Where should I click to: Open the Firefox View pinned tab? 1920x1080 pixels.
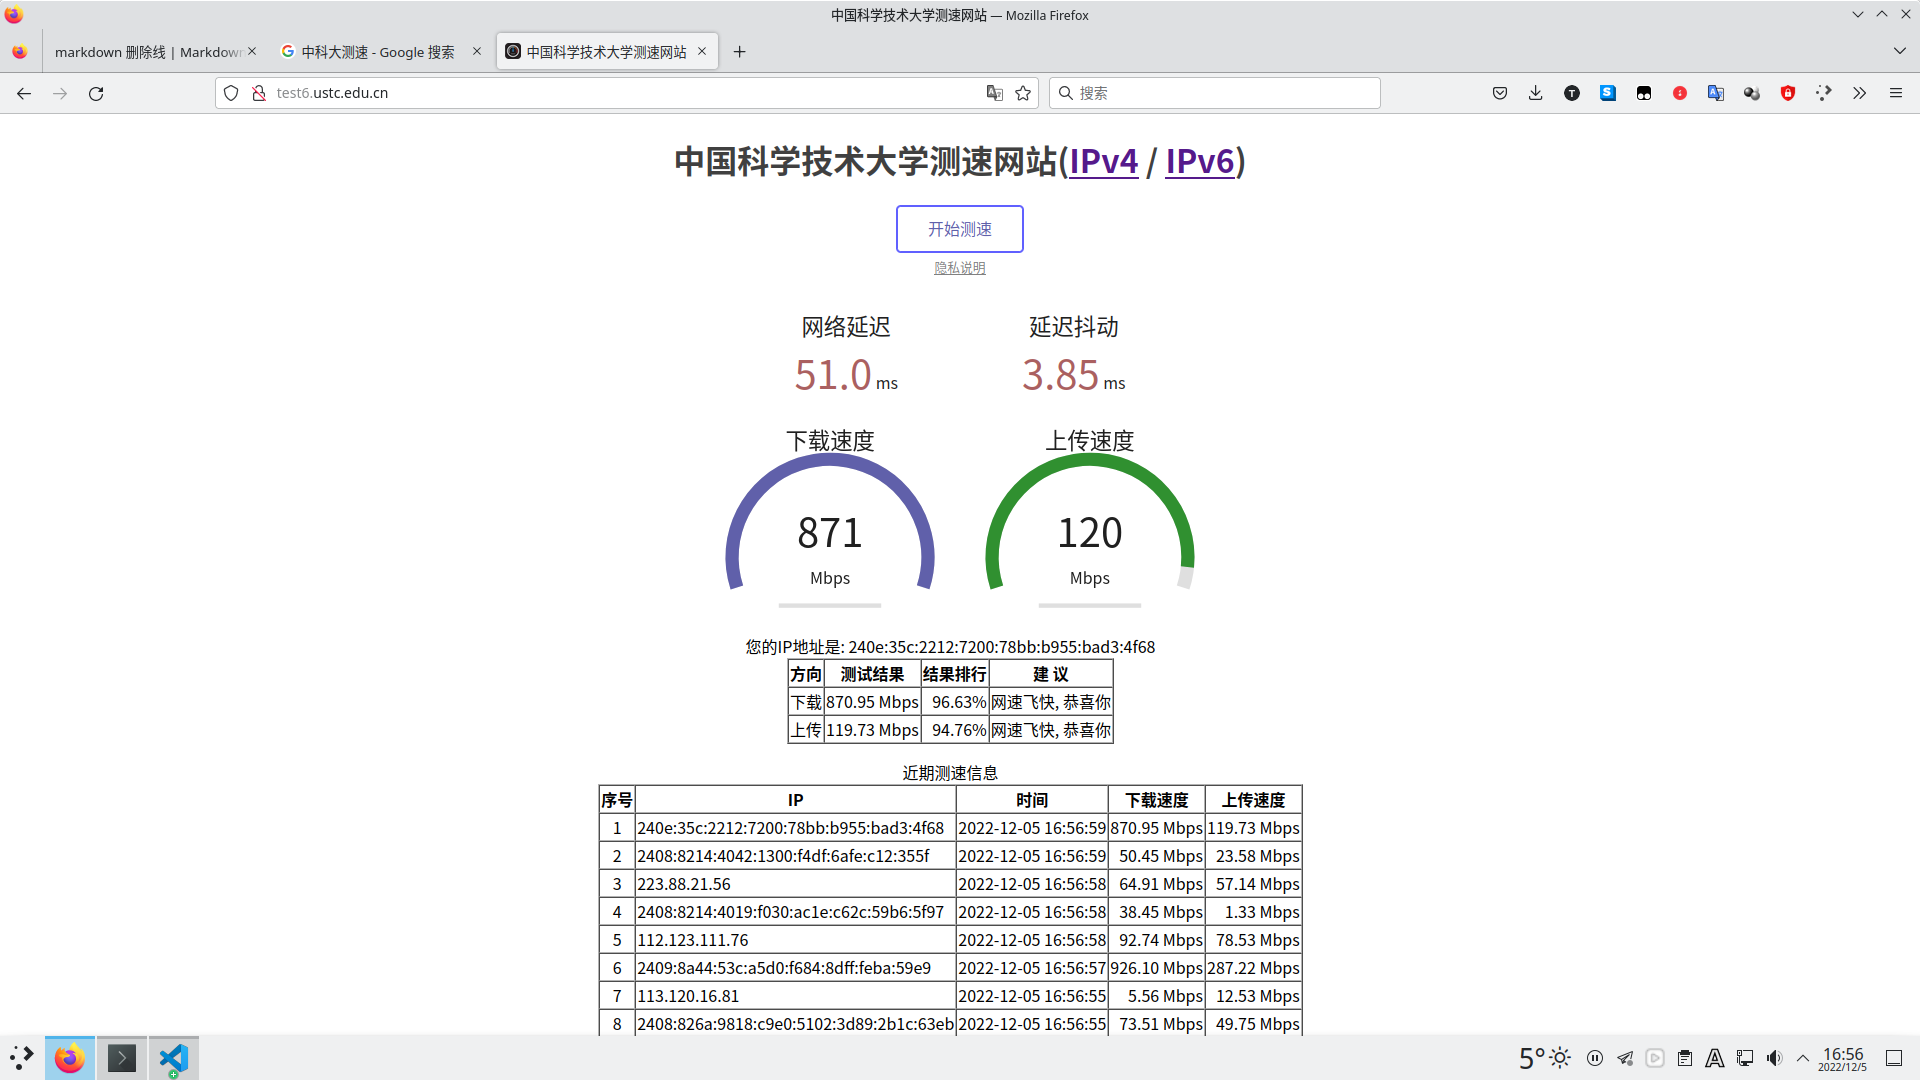[20, 52]
